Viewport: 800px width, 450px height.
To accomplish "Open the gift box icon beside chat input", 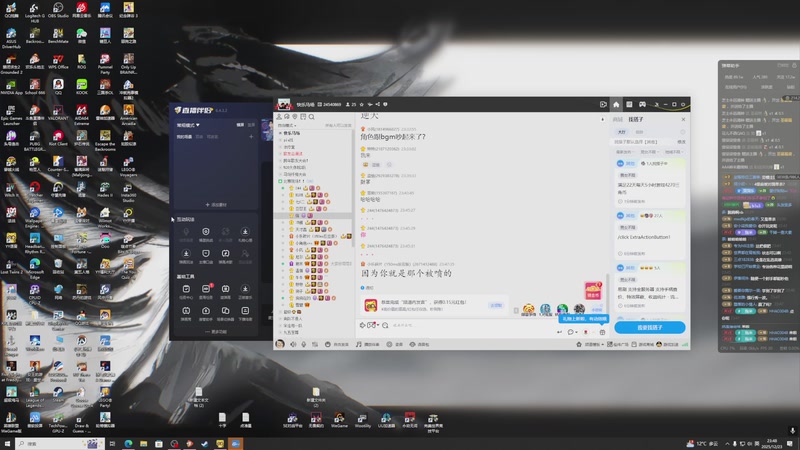I will pyautogui.click(x=602, y=332).
